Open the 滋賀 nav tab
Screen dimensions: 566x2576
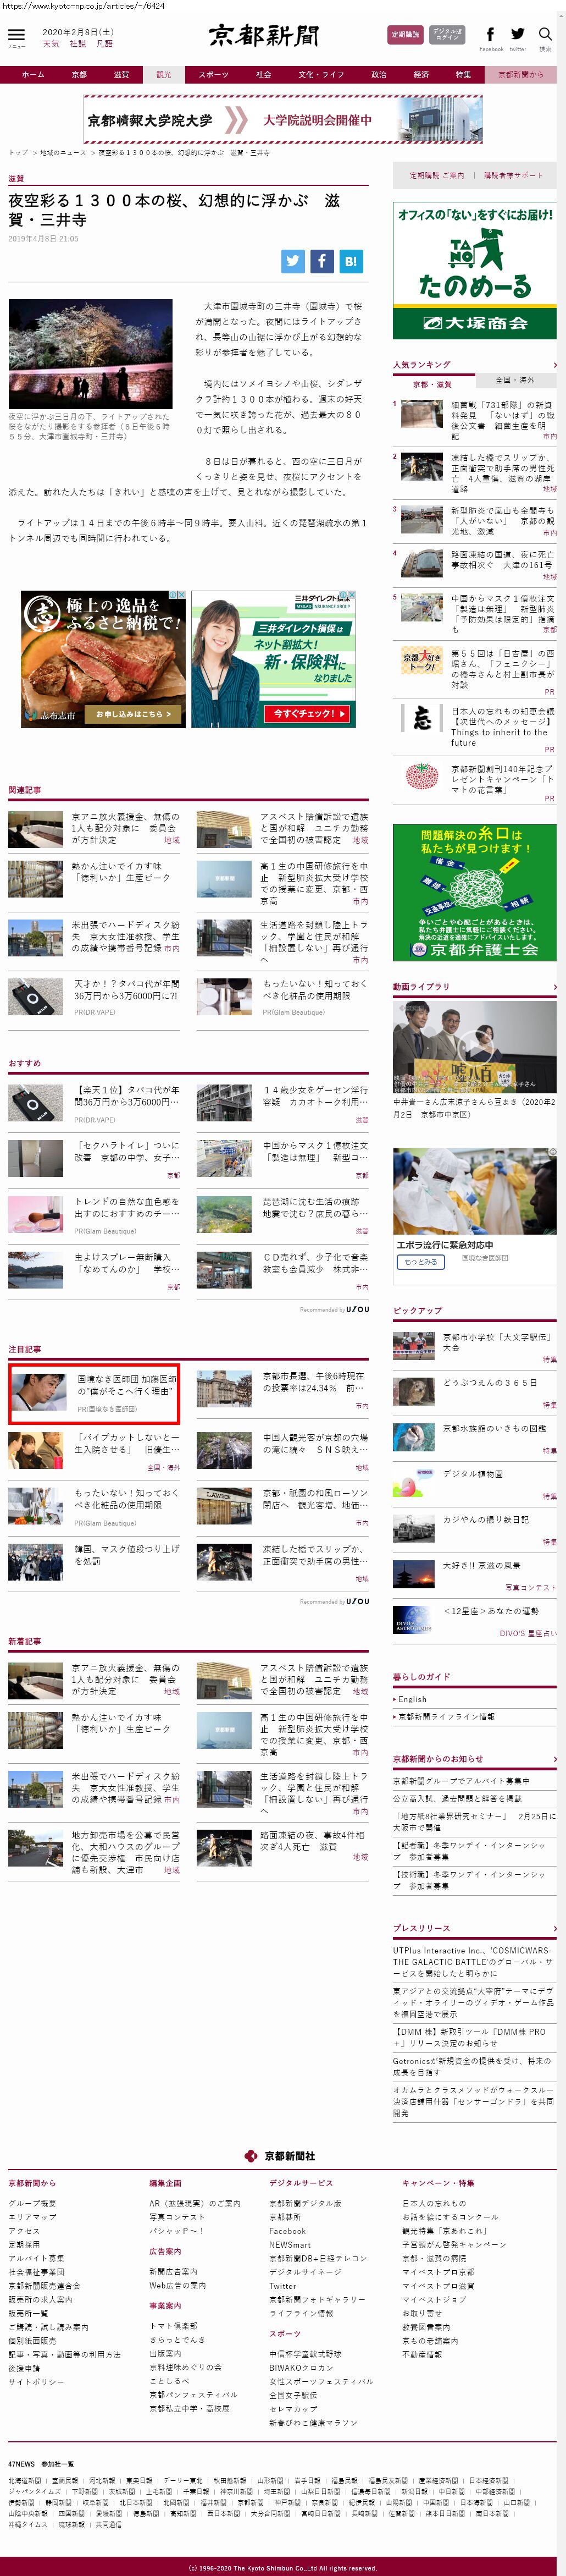(121, 75)
